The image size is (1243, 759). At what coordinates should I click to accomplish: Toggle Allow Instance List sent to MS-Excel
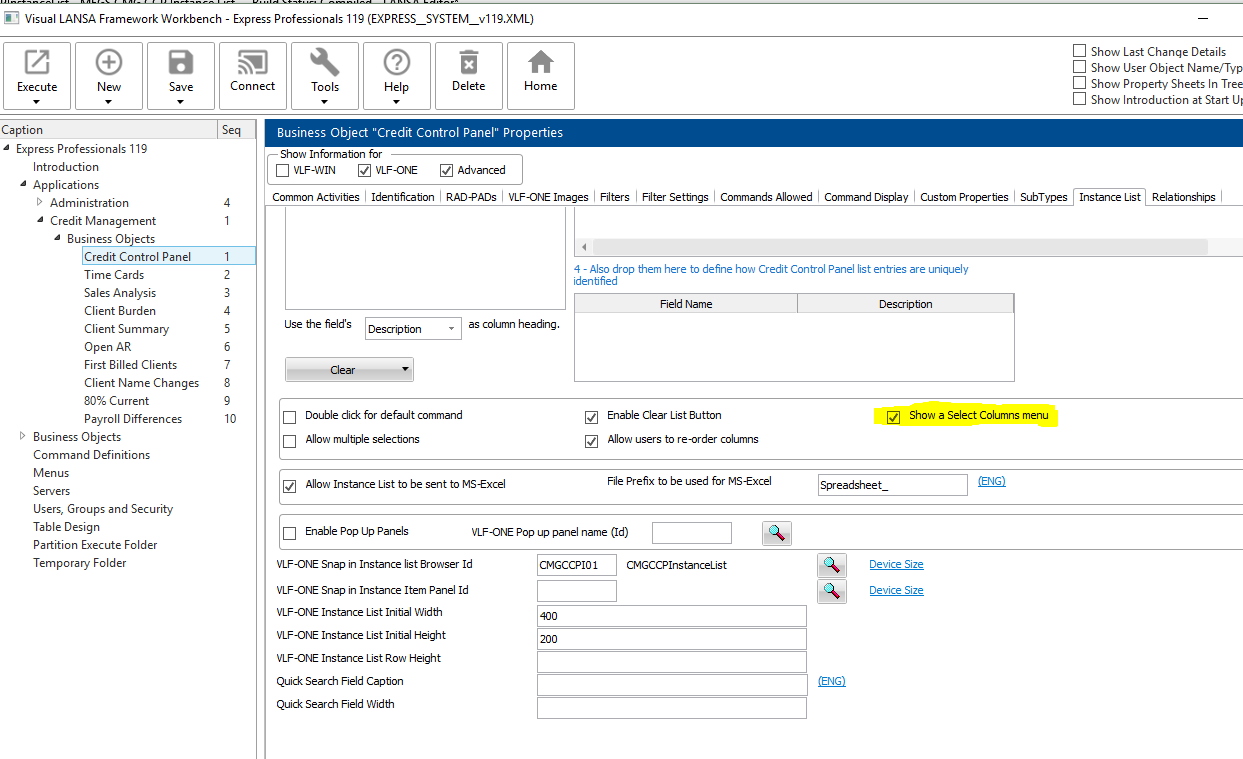290,486
